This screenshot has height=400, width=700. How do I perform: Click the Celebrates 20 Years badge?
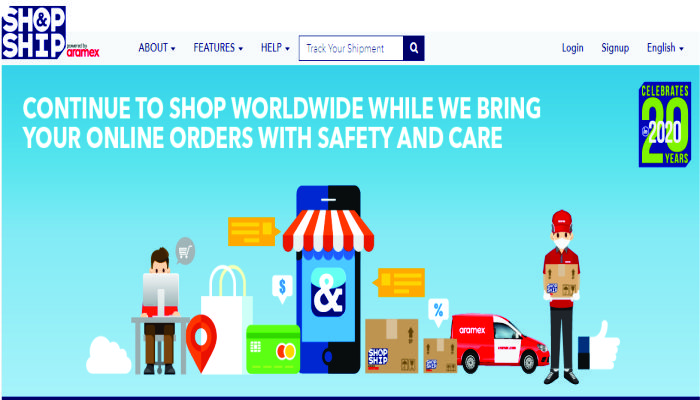point(665,125)
